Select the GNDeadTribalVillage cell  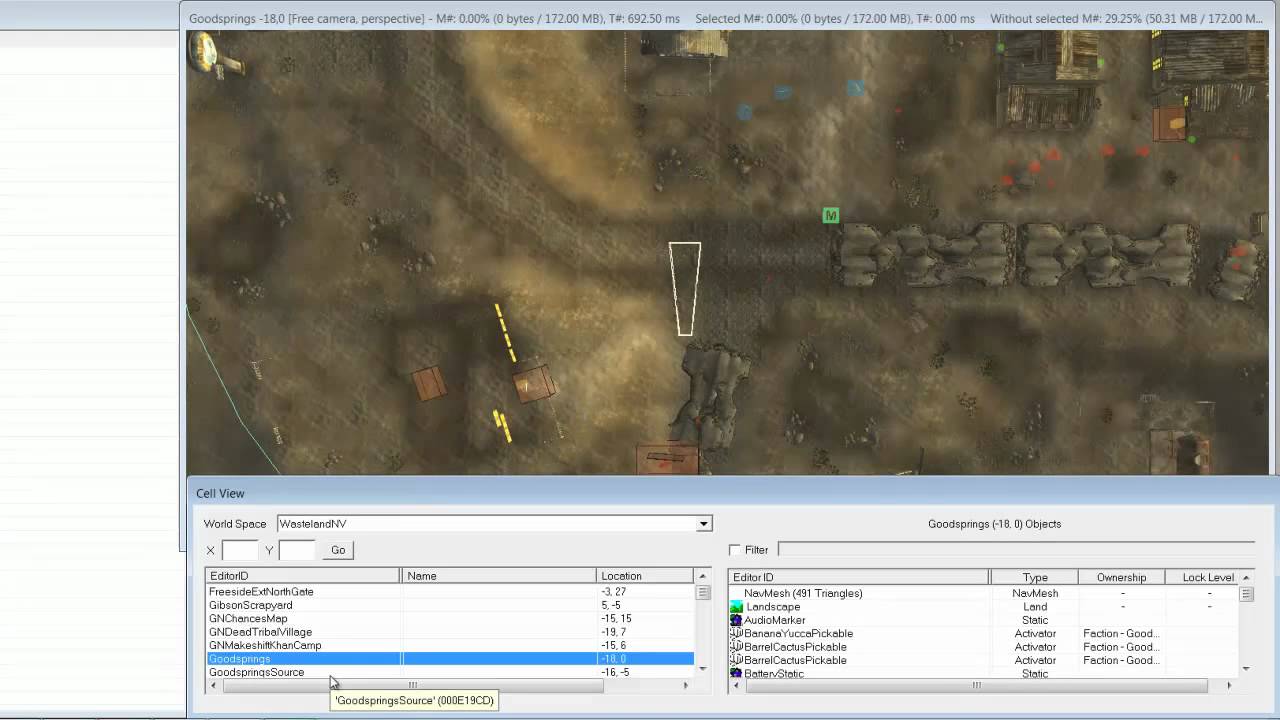(260, 632)
